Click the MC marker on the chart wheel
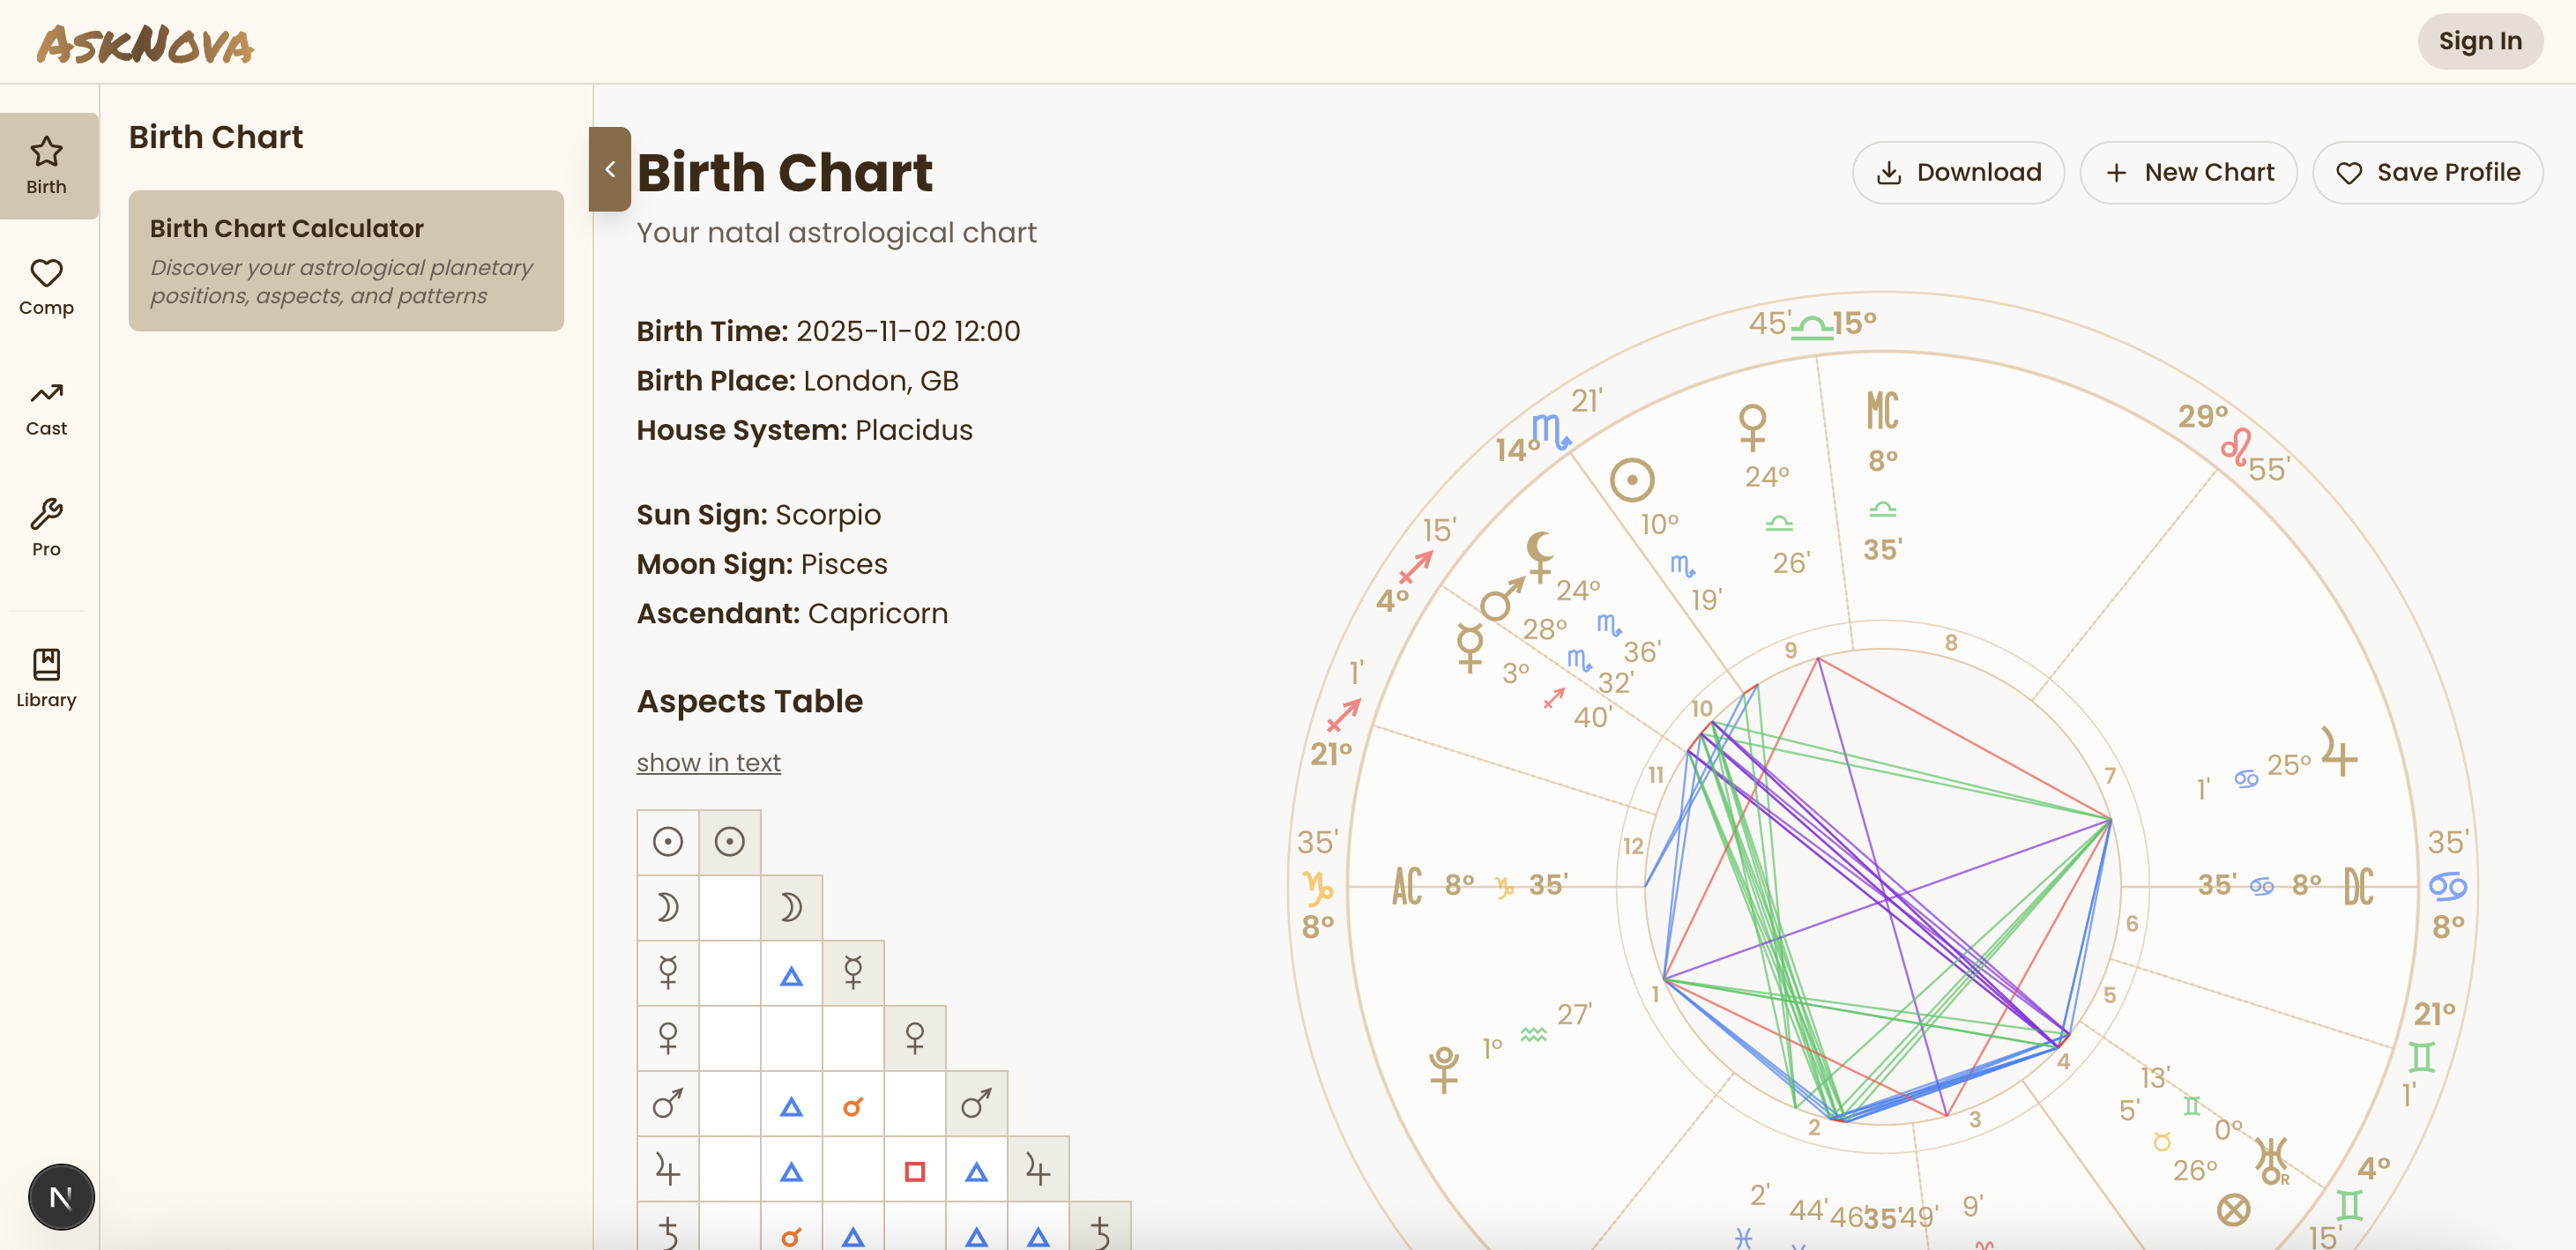The height and width of the screenshot is (1250, 2576). pyautogui.click(x=1882, y=411)
